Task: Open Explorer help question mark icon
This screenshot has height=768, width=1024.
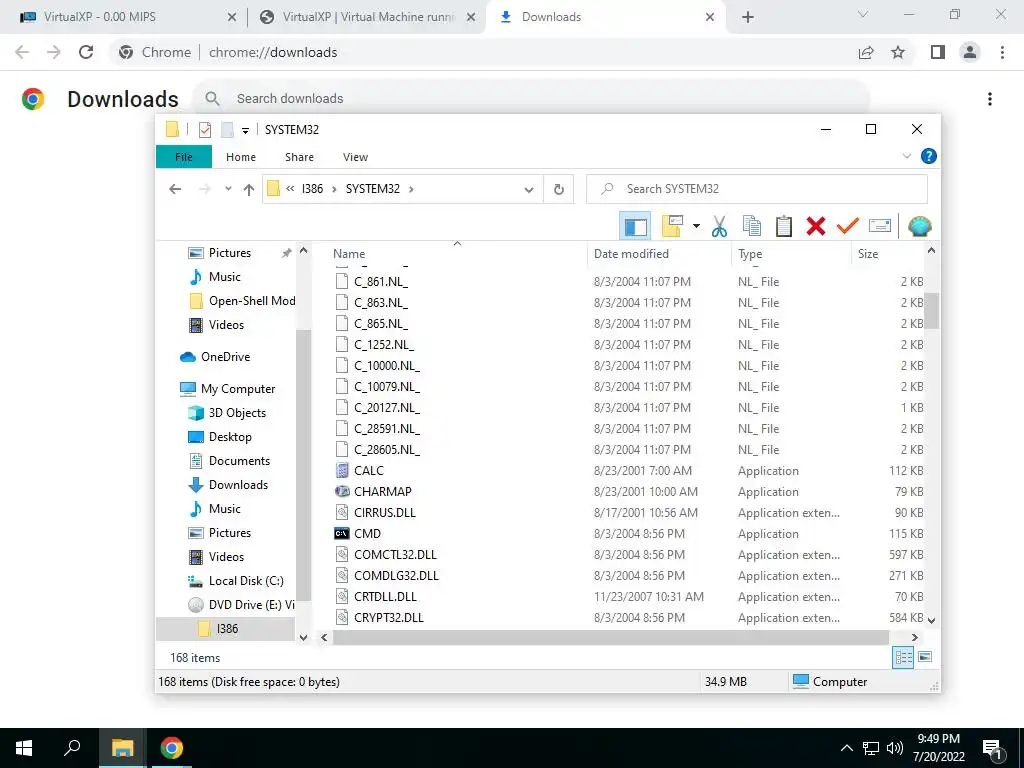Action: [928, 156]
